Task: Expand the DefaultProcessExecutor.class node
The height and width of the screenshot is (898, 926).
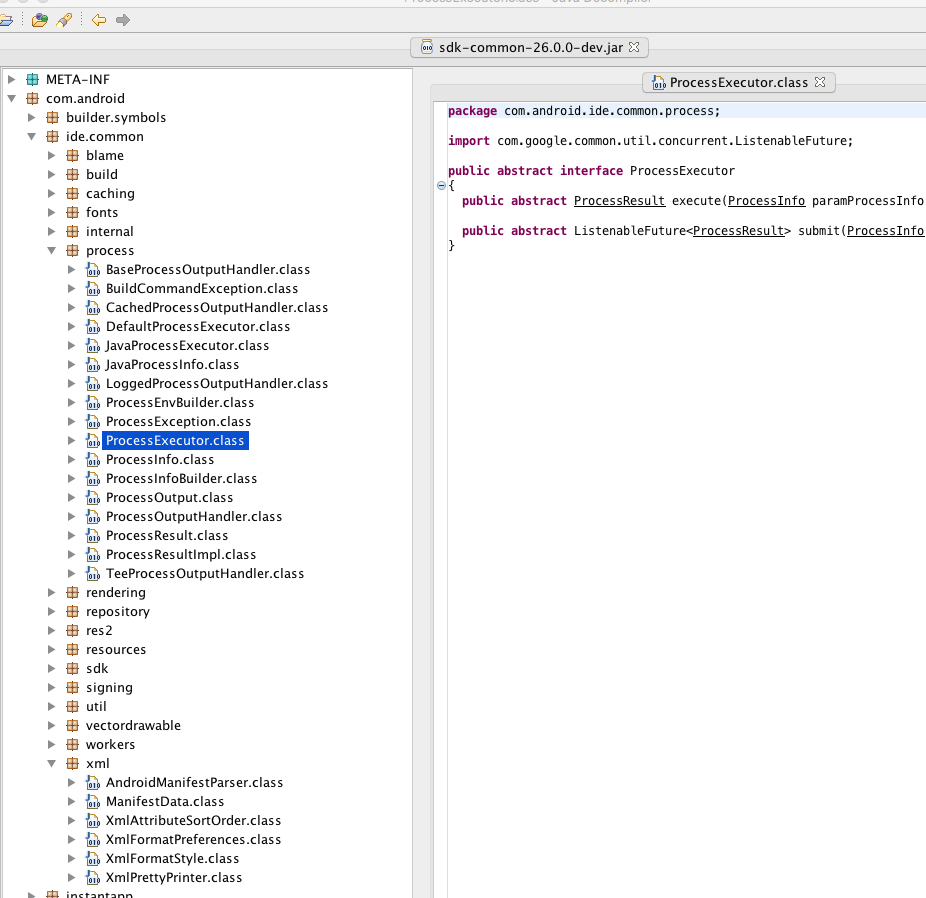Action: tap(72, 327)
